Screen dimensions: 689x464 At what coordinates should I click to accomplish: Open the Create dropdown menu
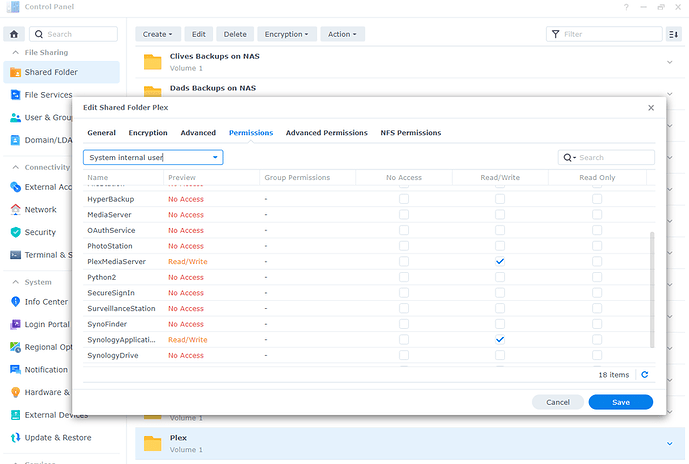point(157,34)
